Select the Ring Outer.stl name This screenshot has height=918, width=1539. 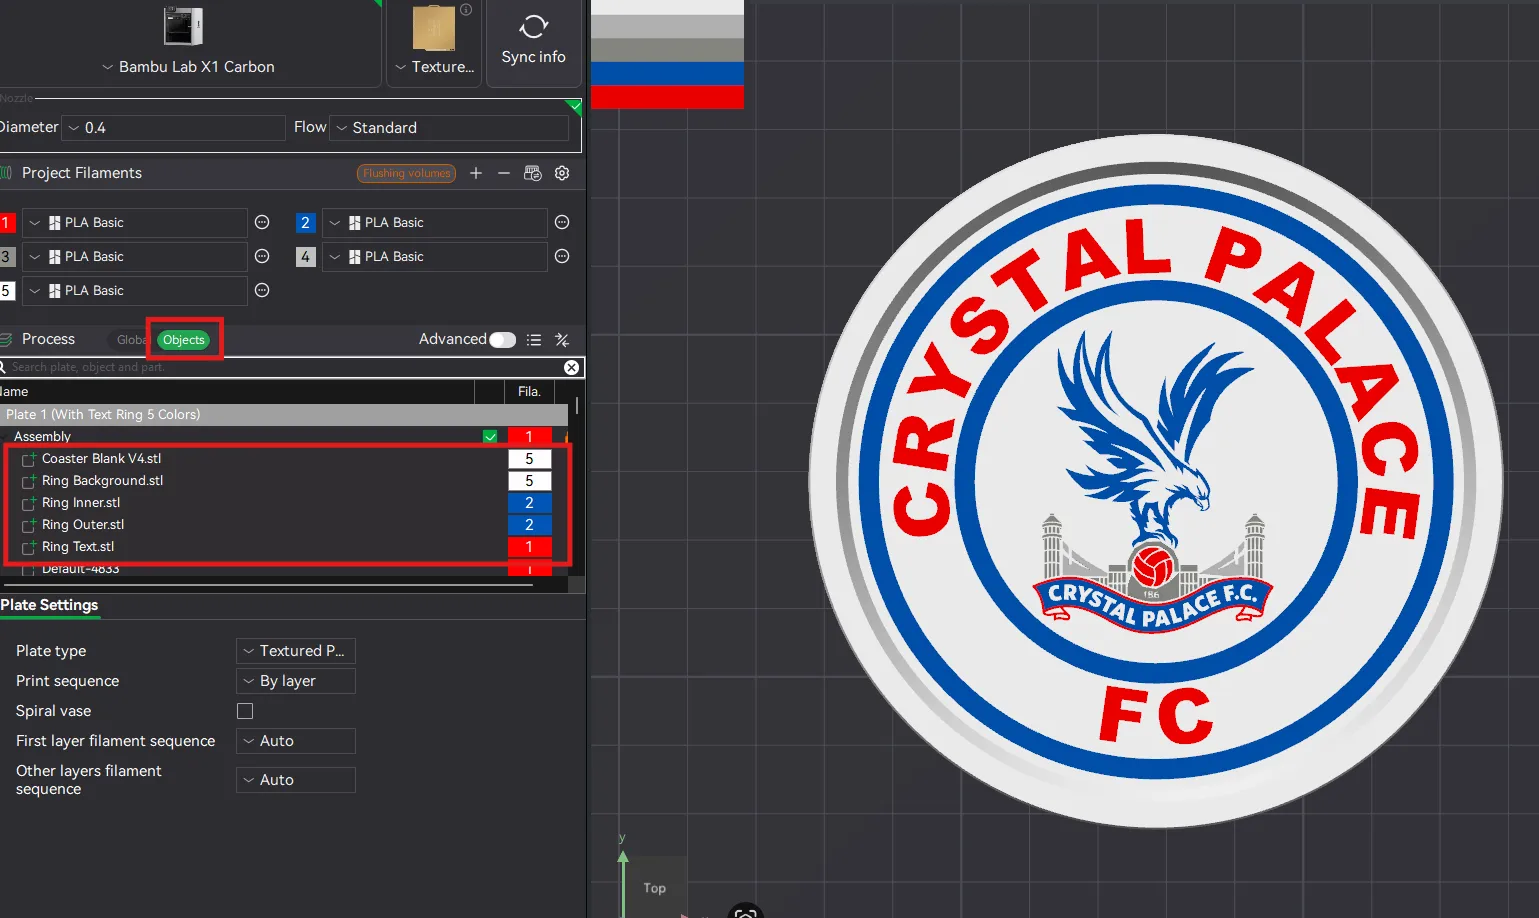tap(83, 525)
